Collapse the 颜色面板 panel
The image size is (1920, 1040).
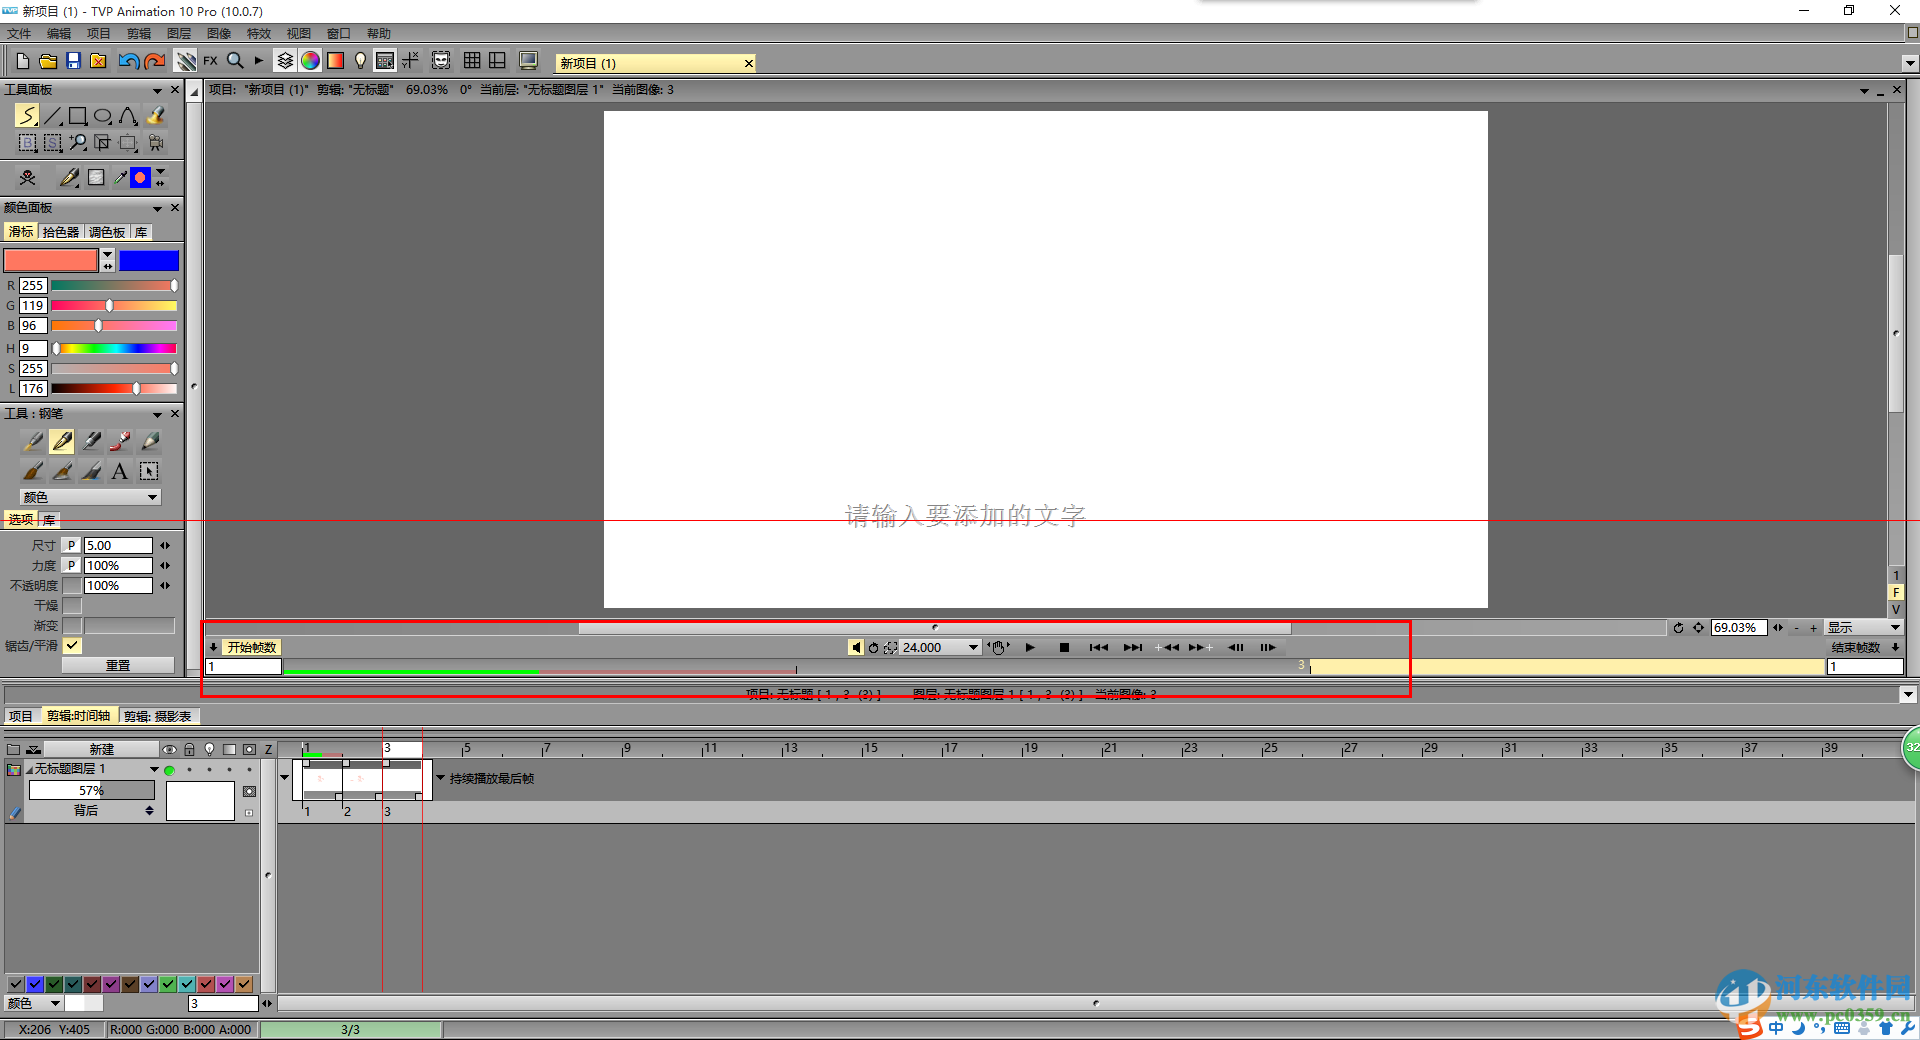click(157, 207)
